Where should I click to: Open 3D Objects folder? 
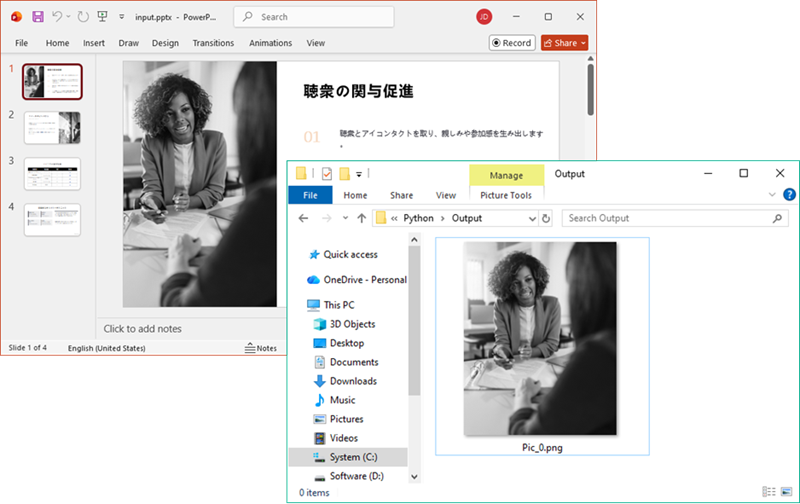(344, 324)
